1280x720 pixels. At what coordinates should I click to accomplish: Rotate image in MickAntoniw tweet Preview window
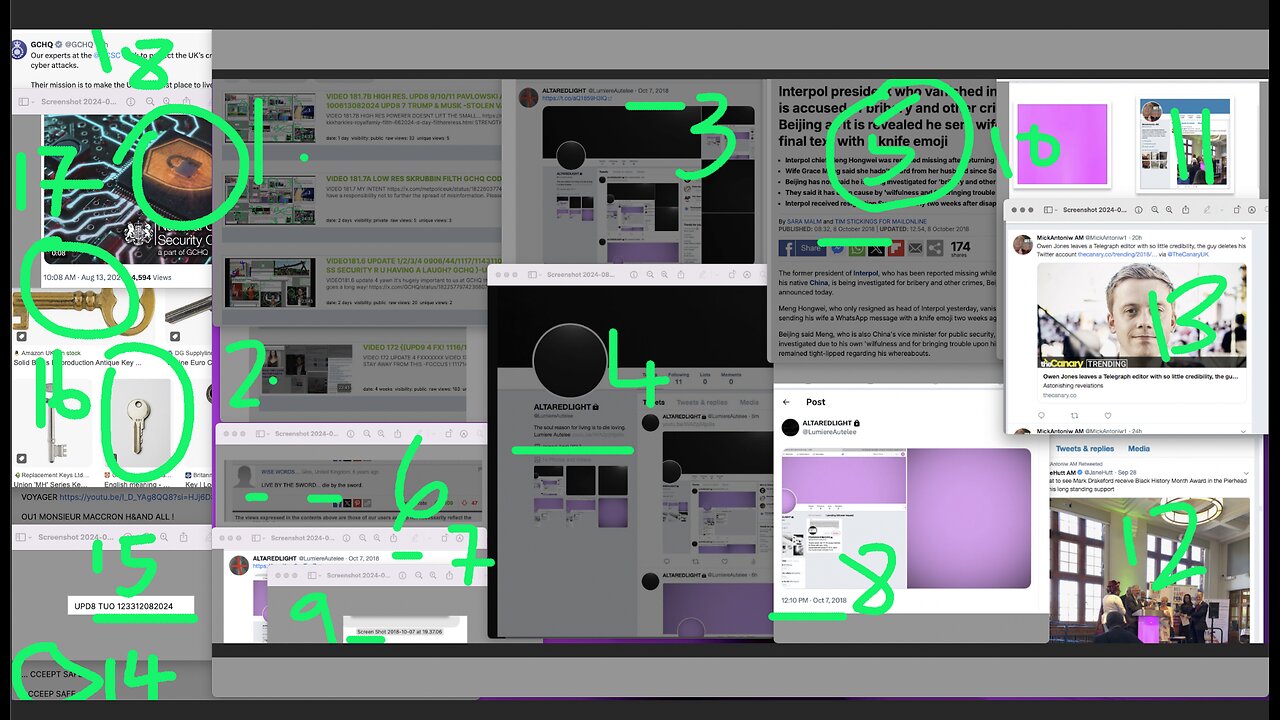(x=1236, y=210)
